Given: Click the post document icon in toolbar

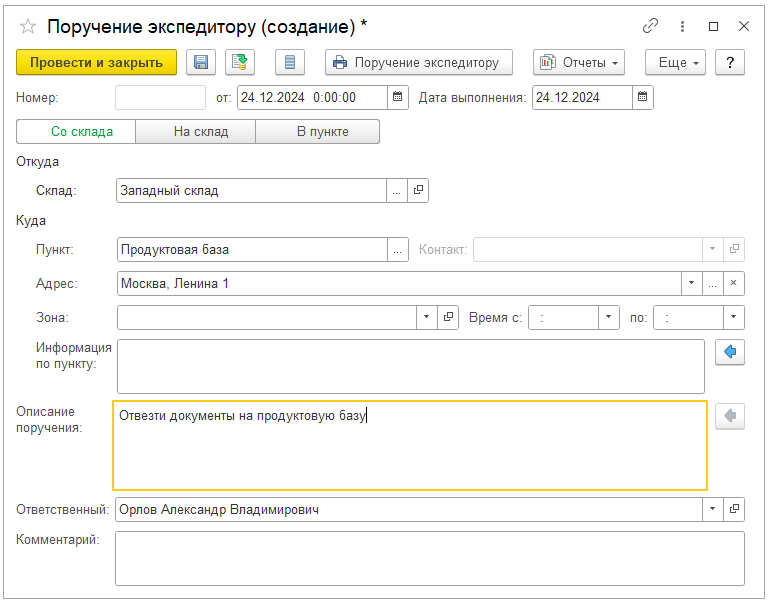Looking at the screenshot, I should coord(240,62).
